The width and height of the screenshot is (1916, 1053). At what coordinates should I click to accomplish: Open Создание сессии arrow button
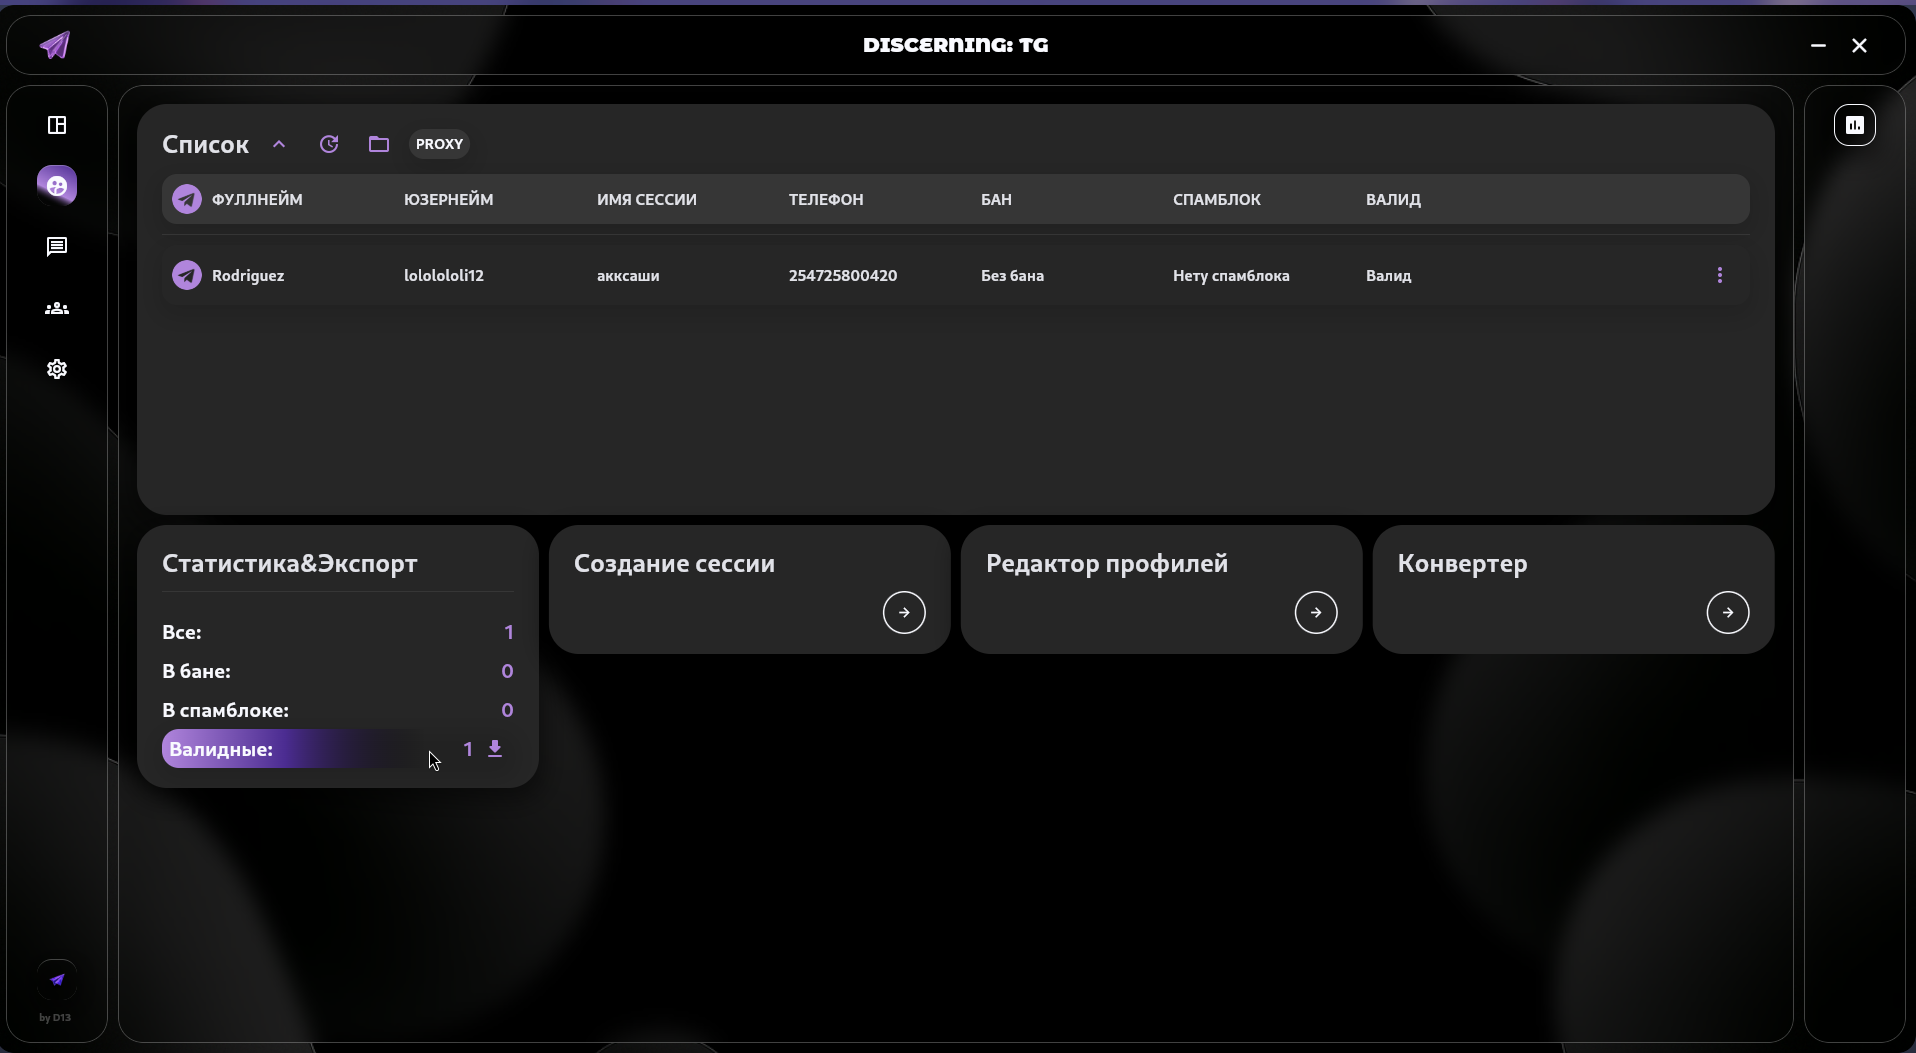pyautogui.click(x=904, y=612)
